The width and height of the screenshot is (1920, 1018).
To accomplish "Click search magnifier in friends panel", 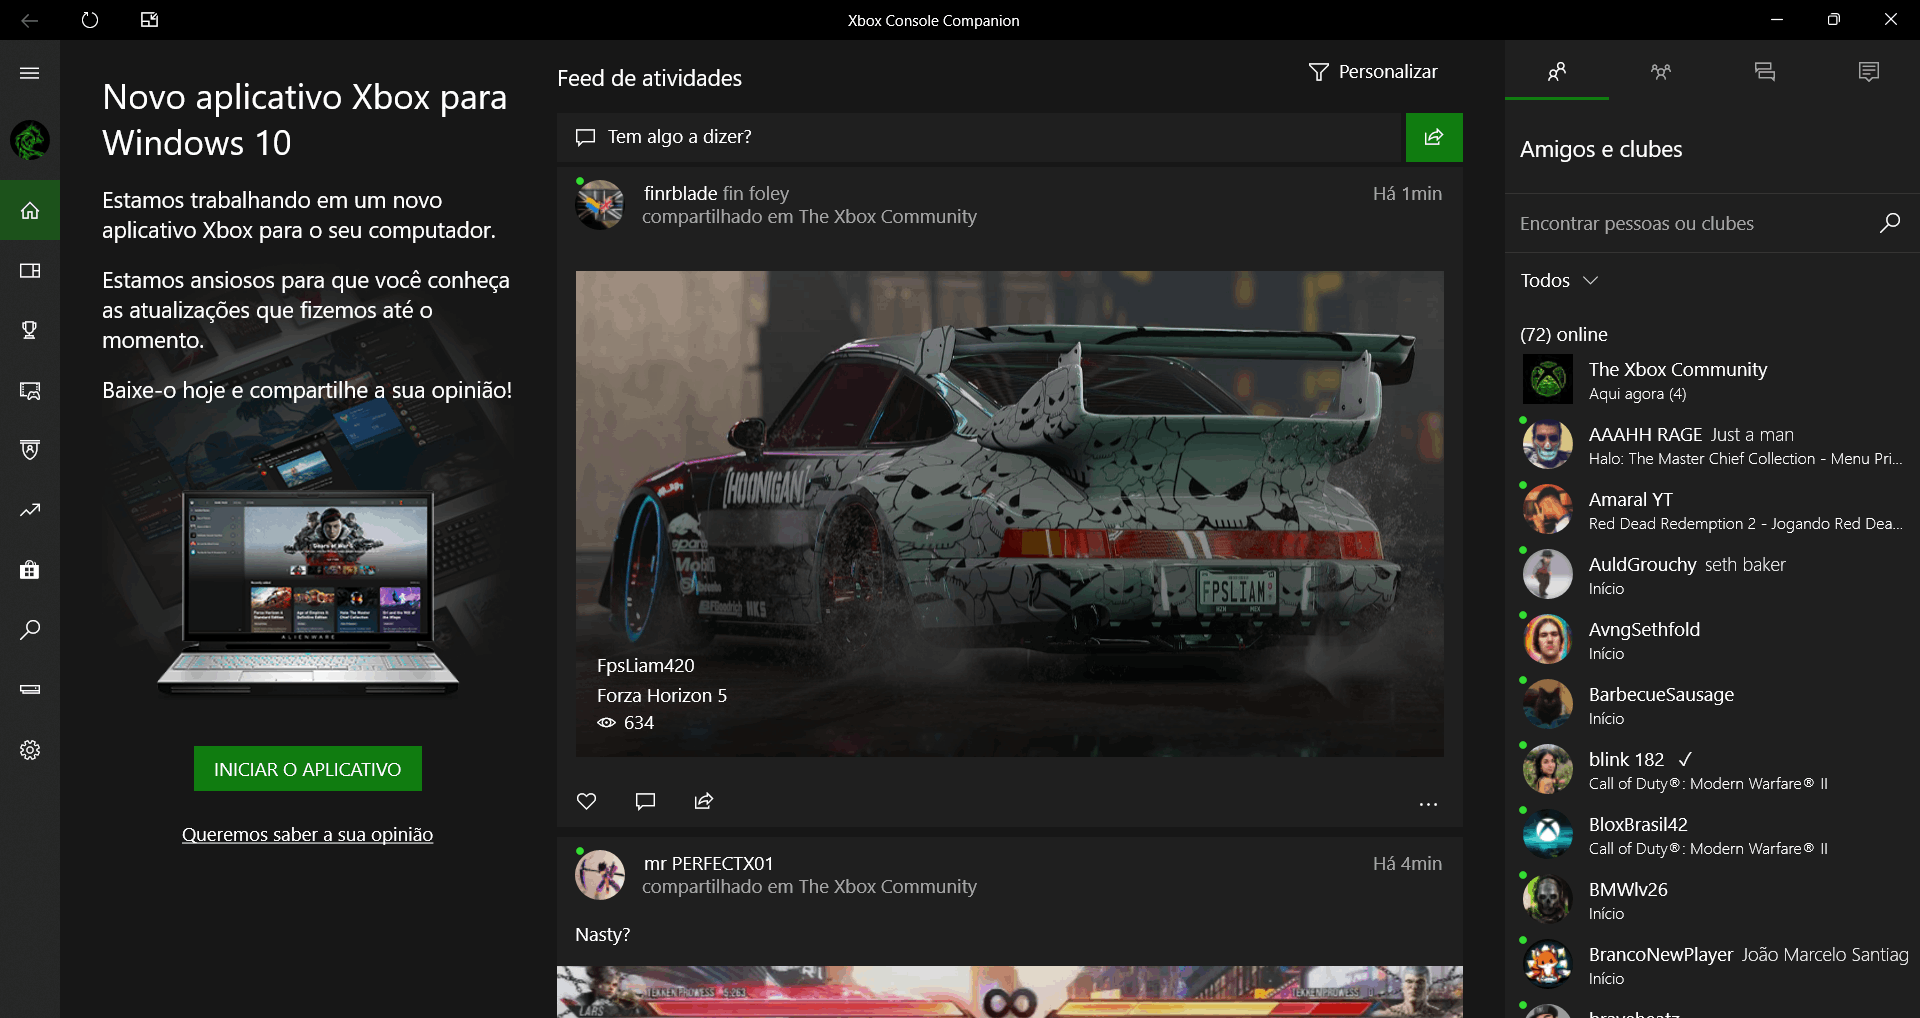I will tap(1889, 223).
